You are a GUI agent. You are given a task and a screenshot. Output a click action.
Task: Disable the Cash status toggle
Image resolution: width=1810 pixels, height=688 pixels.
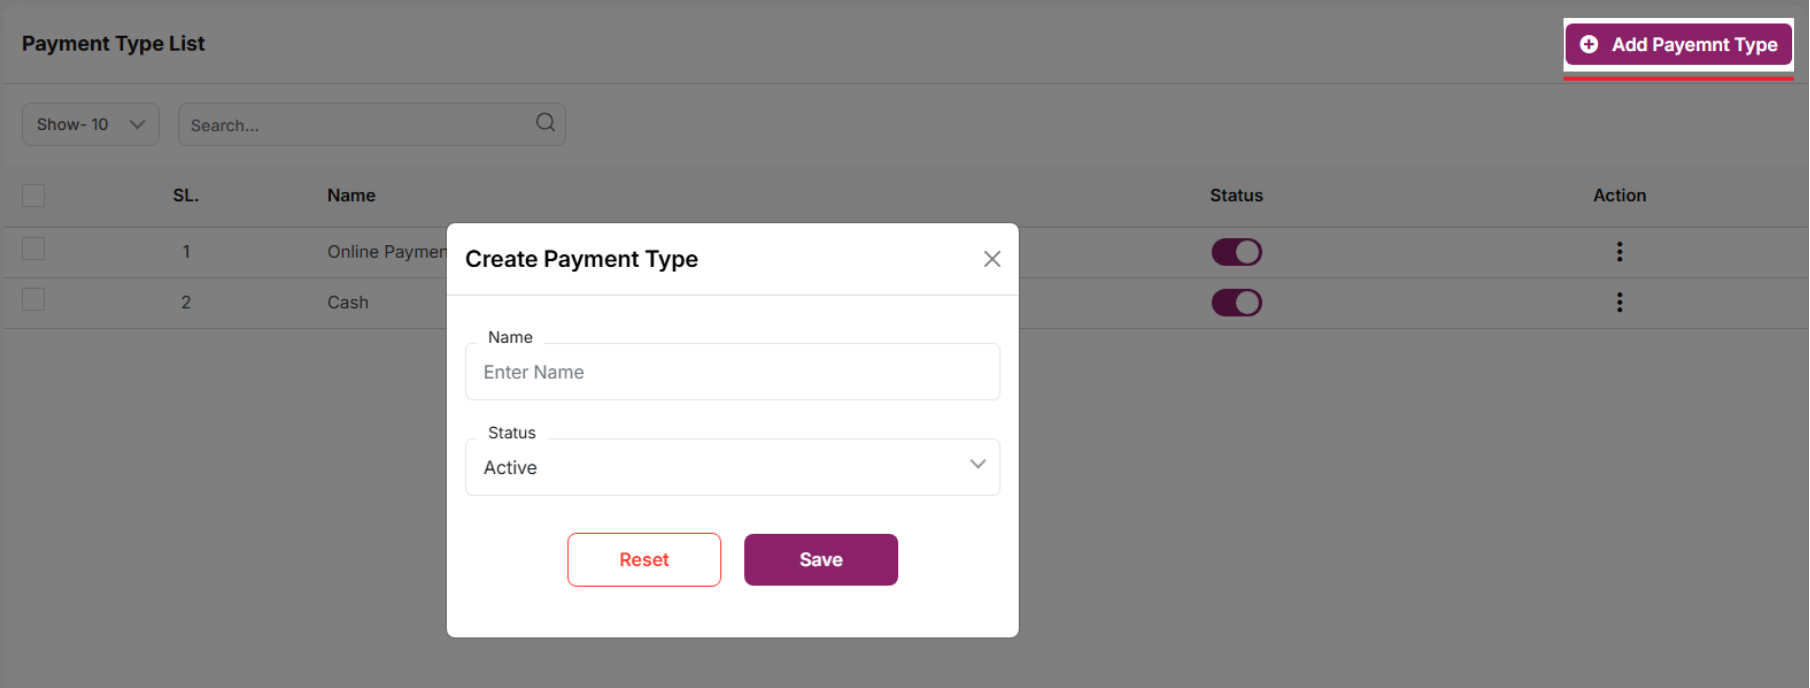1236,302
